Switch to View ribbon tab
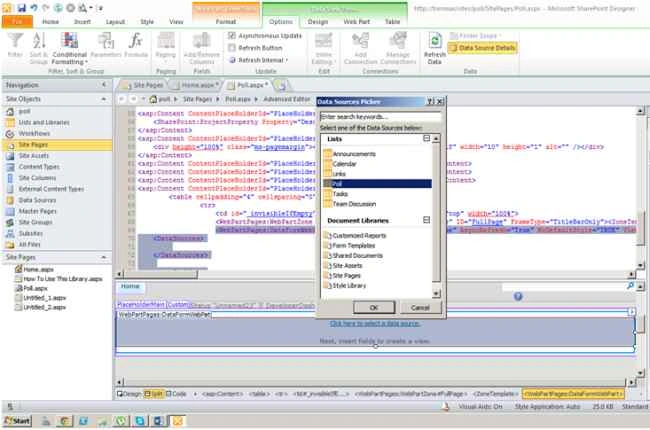 point(176,22)
